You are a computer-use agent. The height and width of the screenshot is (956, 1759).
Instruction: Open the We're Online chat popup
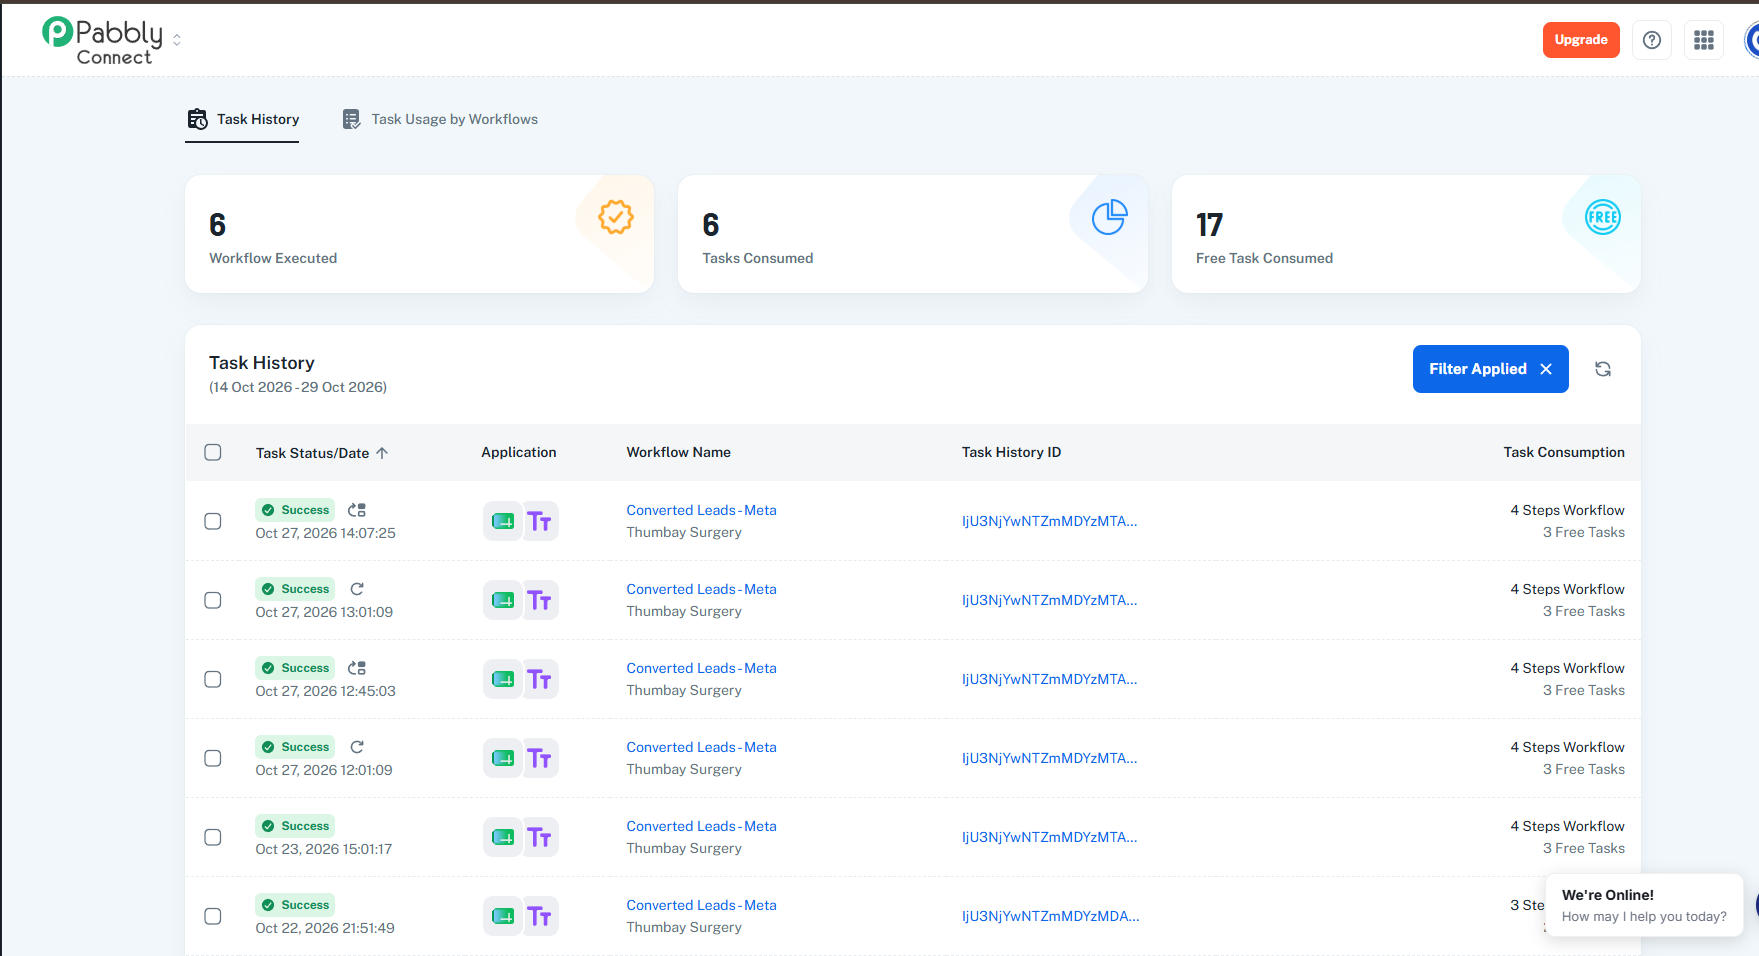[x=1644, y=906]
